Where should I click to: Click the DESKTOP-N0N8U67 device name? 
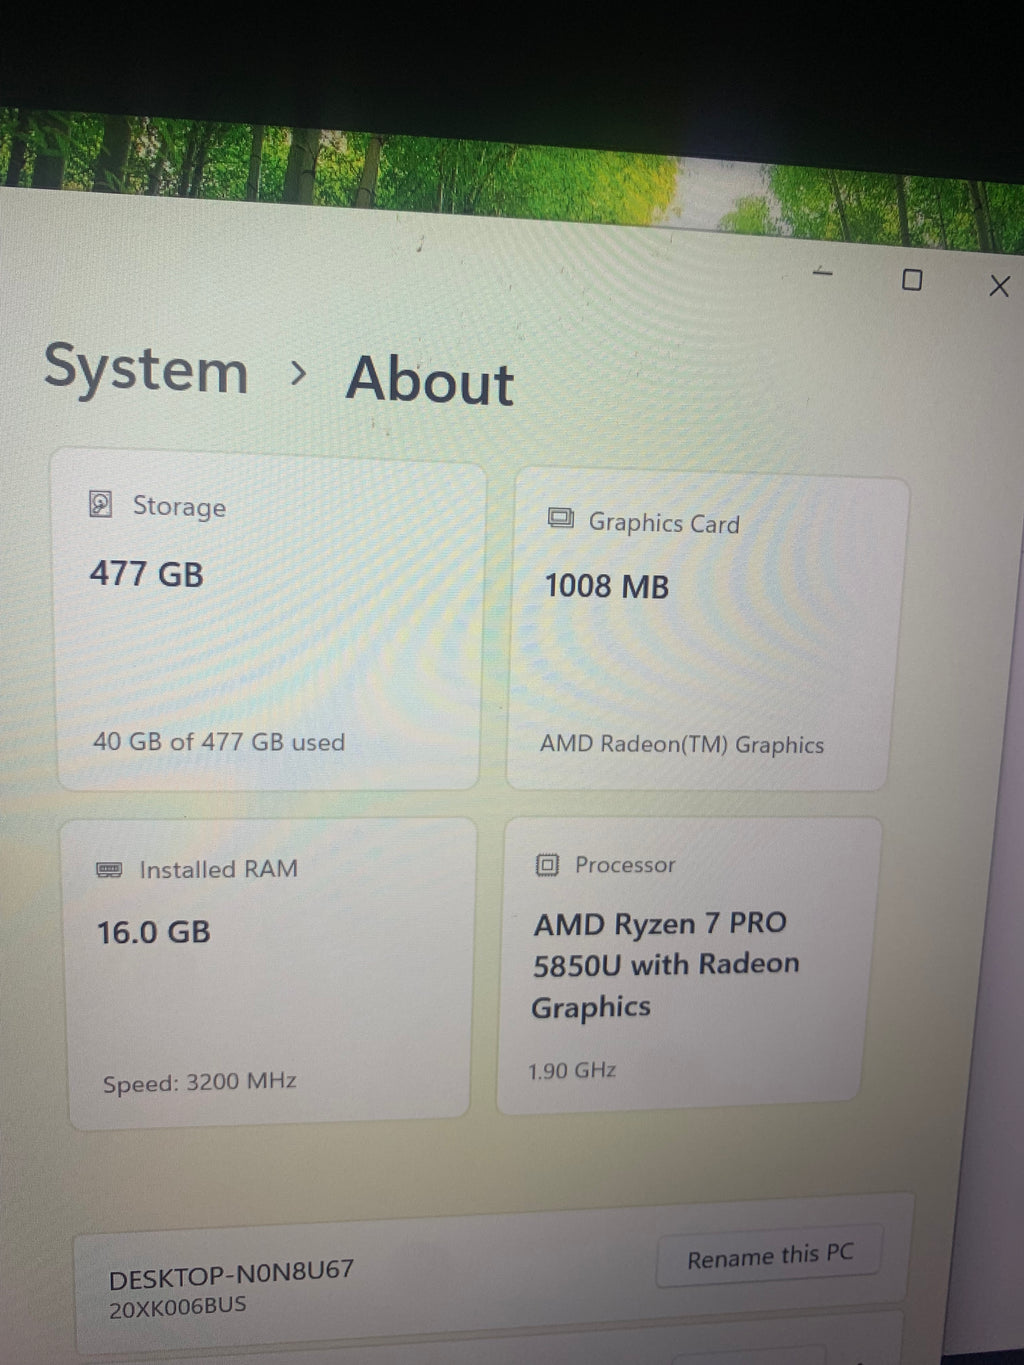click(231, 1274)
